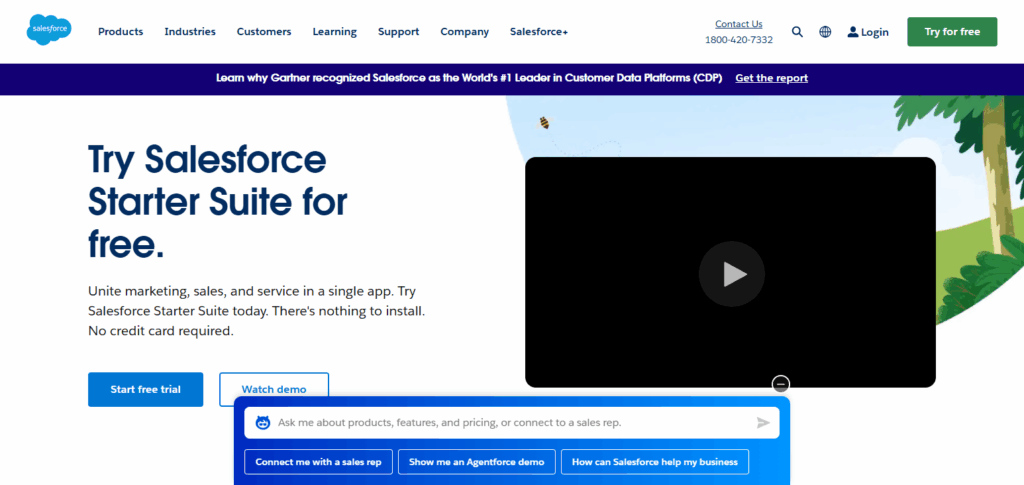Viewport: 1024px width, 485px height.
Task: Click the Start free trial button
Action: (146, 390)
